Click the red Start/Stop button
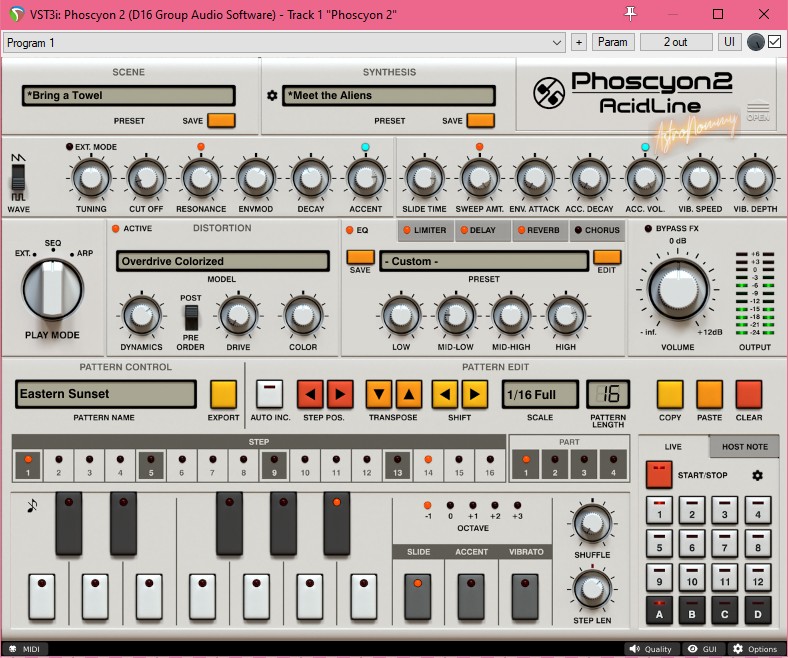Viewport: 788px width, 658px height. (x=659, y=475)
